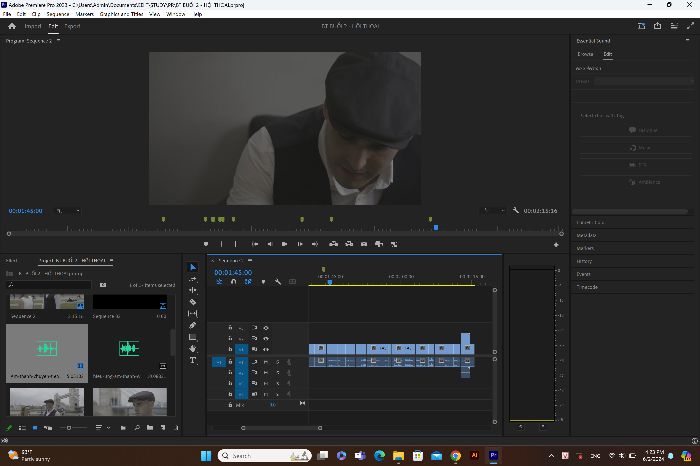Assign the Ambience audio type

[x=644, y=182]
